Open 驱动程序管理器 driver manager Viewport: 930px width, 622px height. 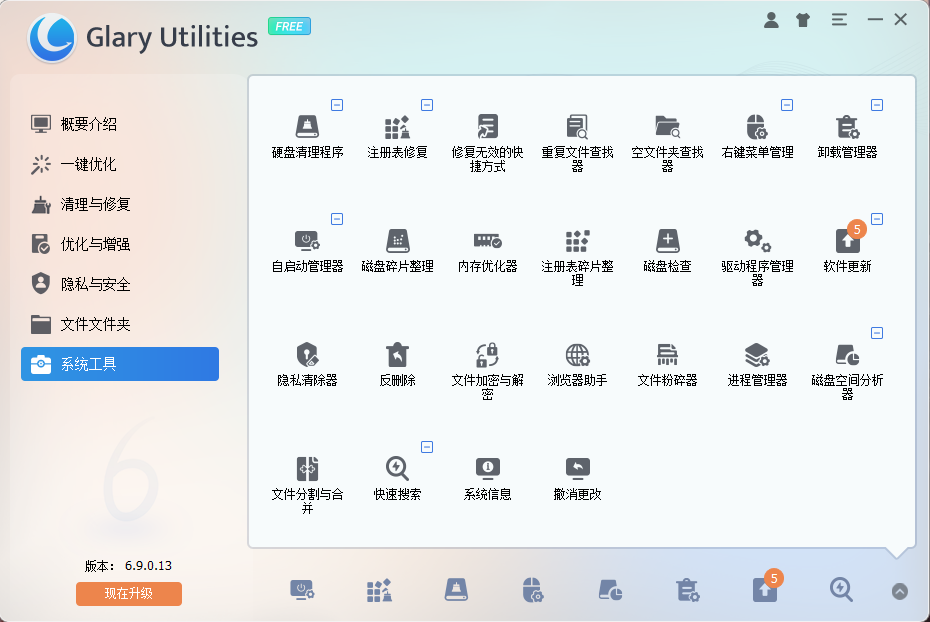click(x=757, y=257)
